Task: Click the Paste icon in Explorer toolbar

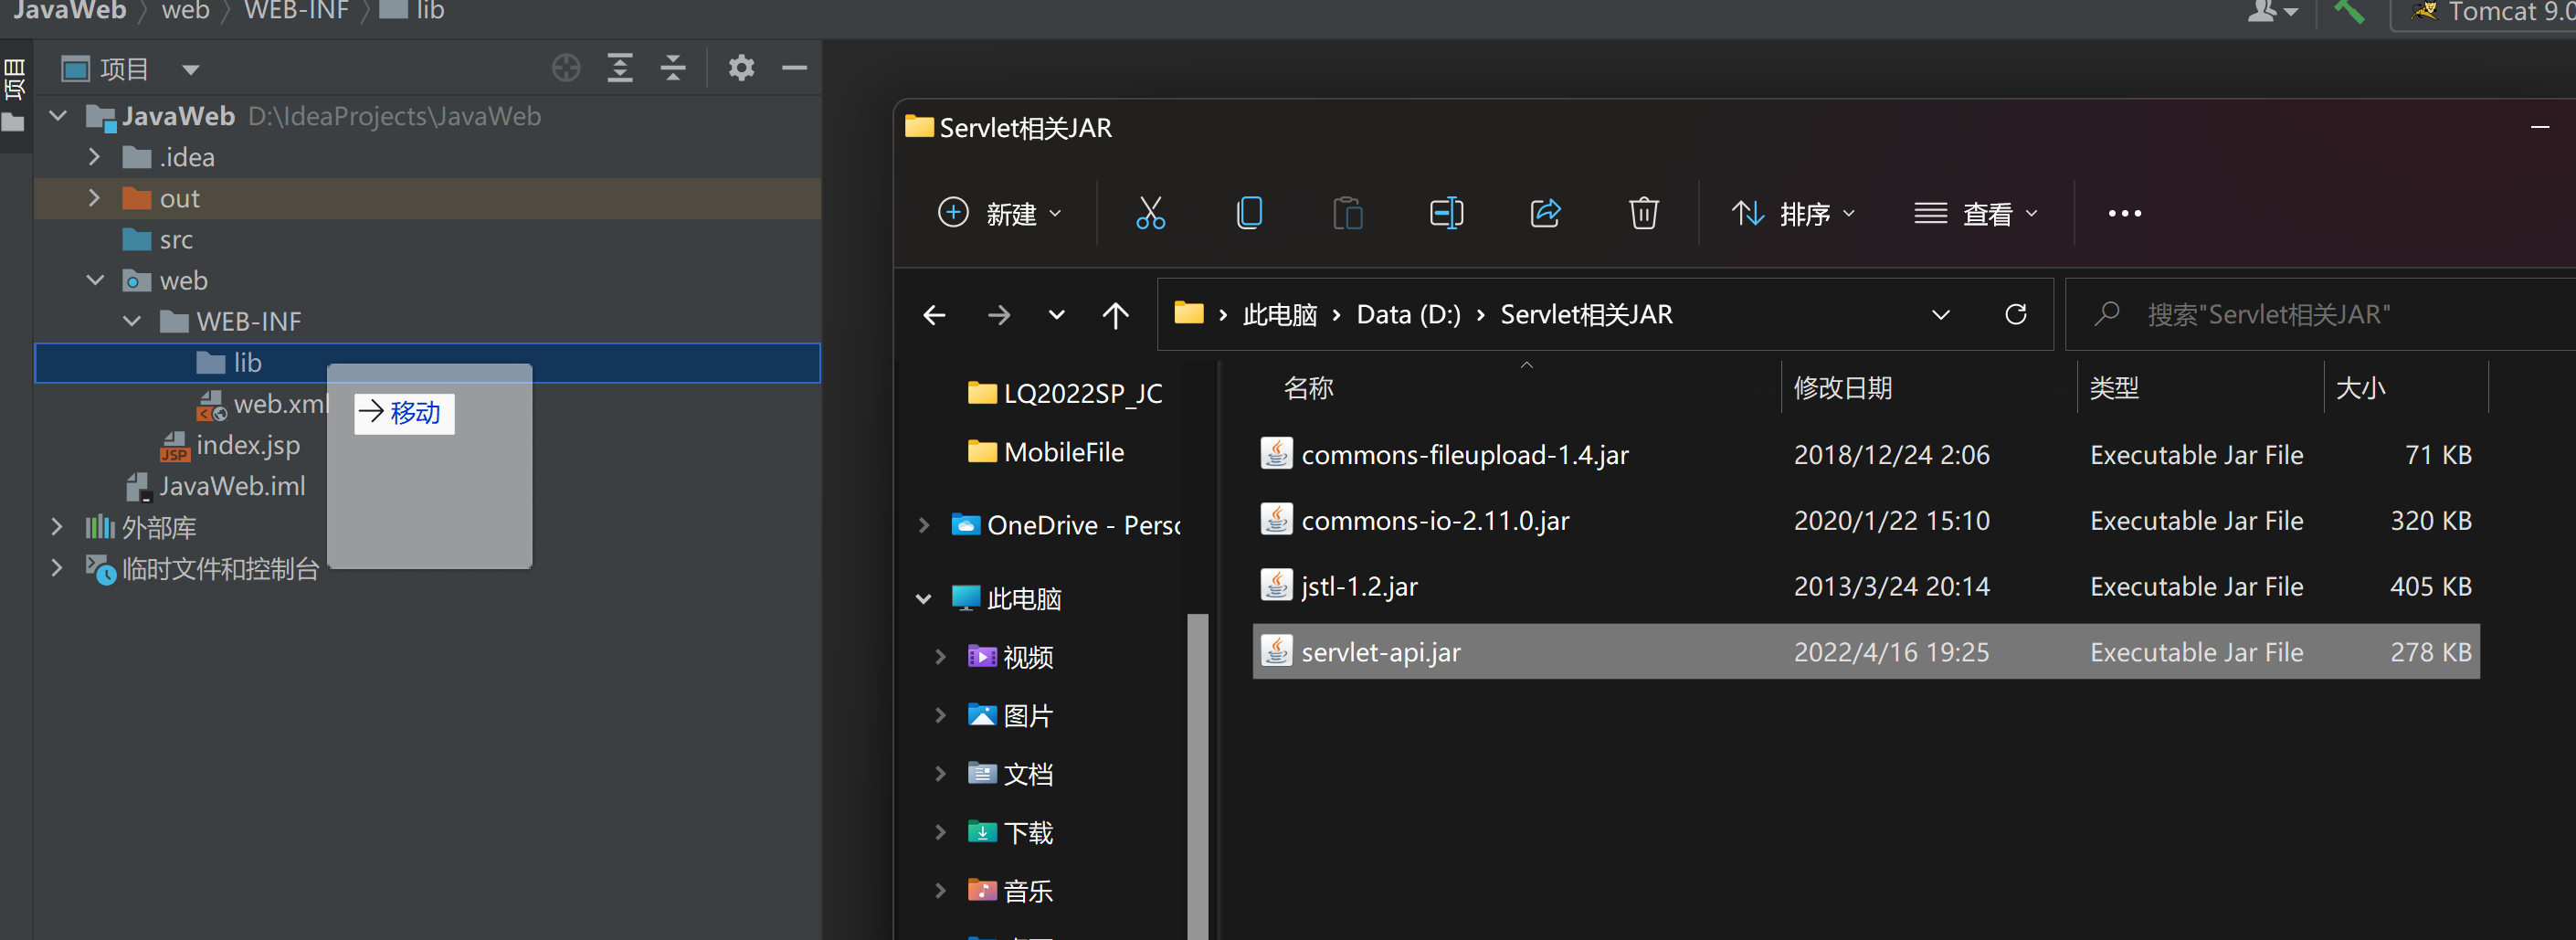Action: tap(1347, 213)
